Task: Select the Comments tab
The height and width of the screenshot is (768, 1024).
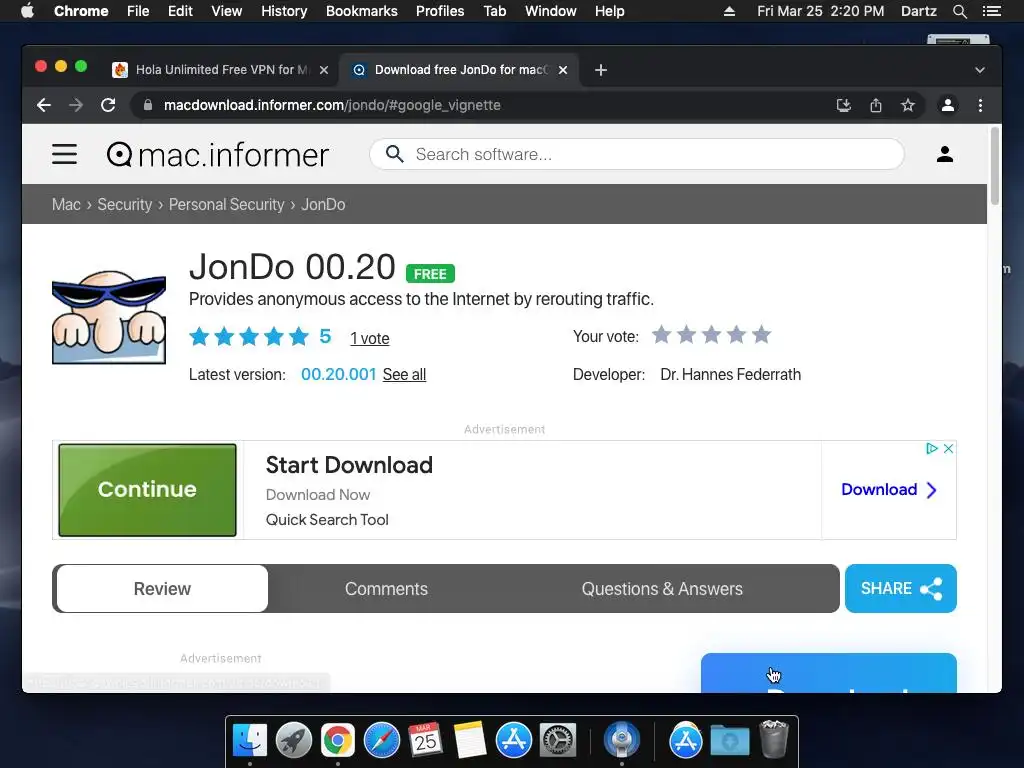Action: point(386,589)
